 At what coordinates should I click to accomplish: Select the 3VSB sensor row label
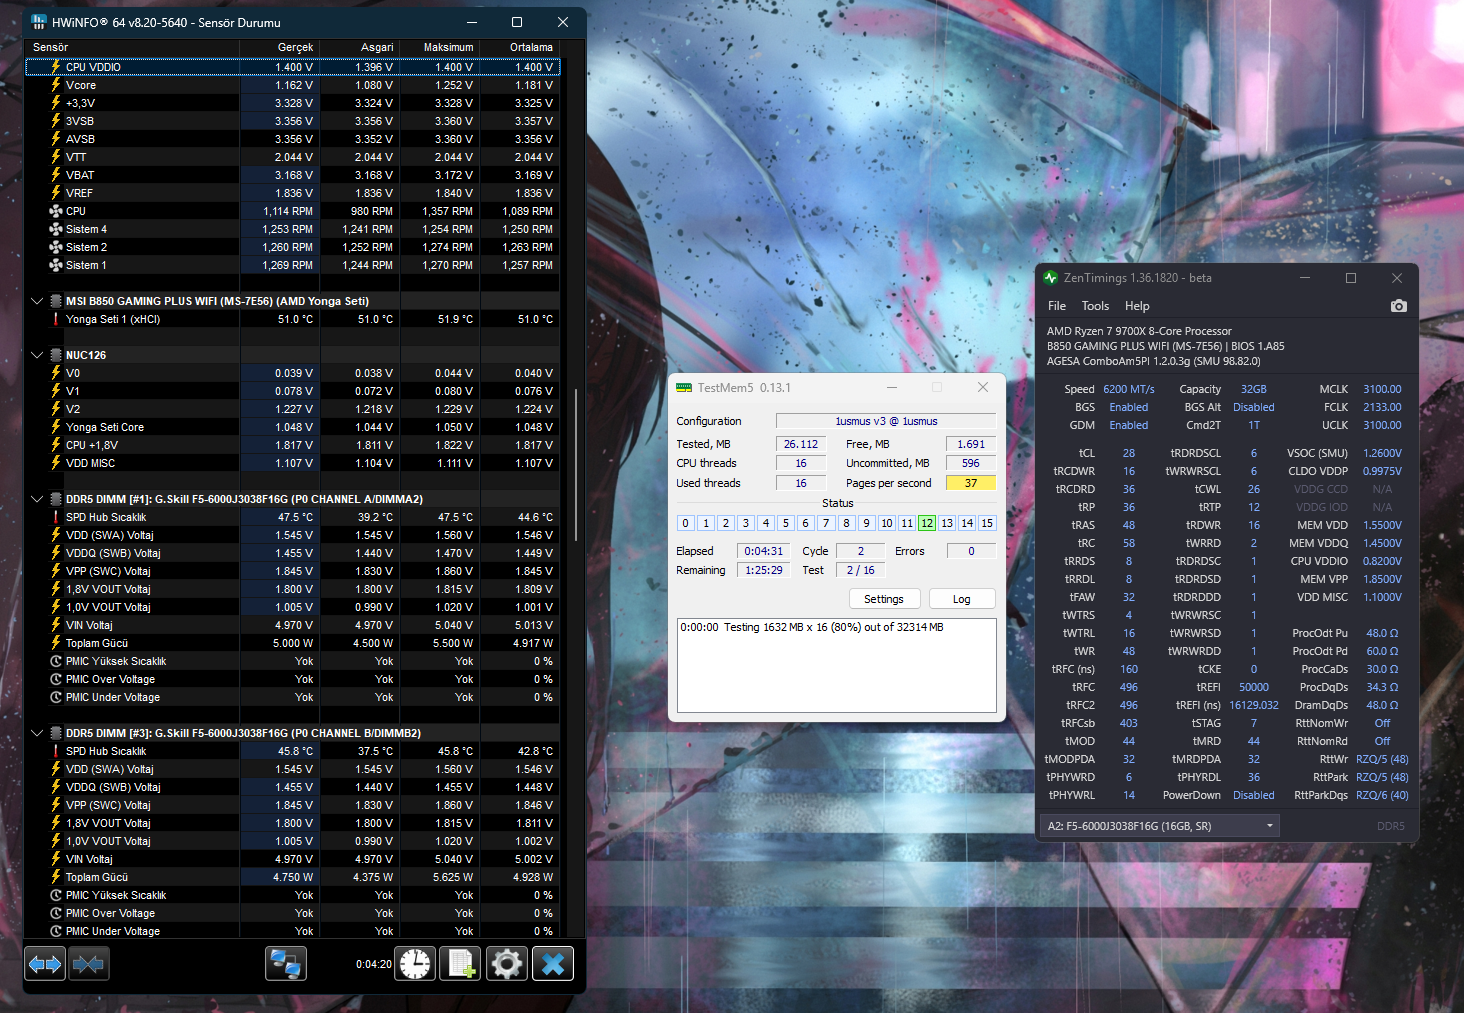(80, 121)
